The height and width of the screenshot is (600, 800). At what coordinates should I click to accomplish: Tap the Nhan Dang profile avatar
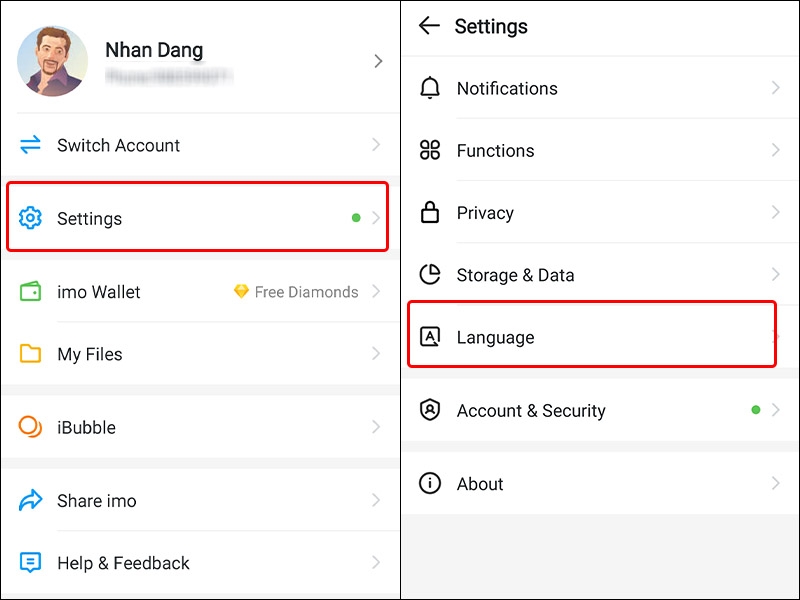pos(52,61)
